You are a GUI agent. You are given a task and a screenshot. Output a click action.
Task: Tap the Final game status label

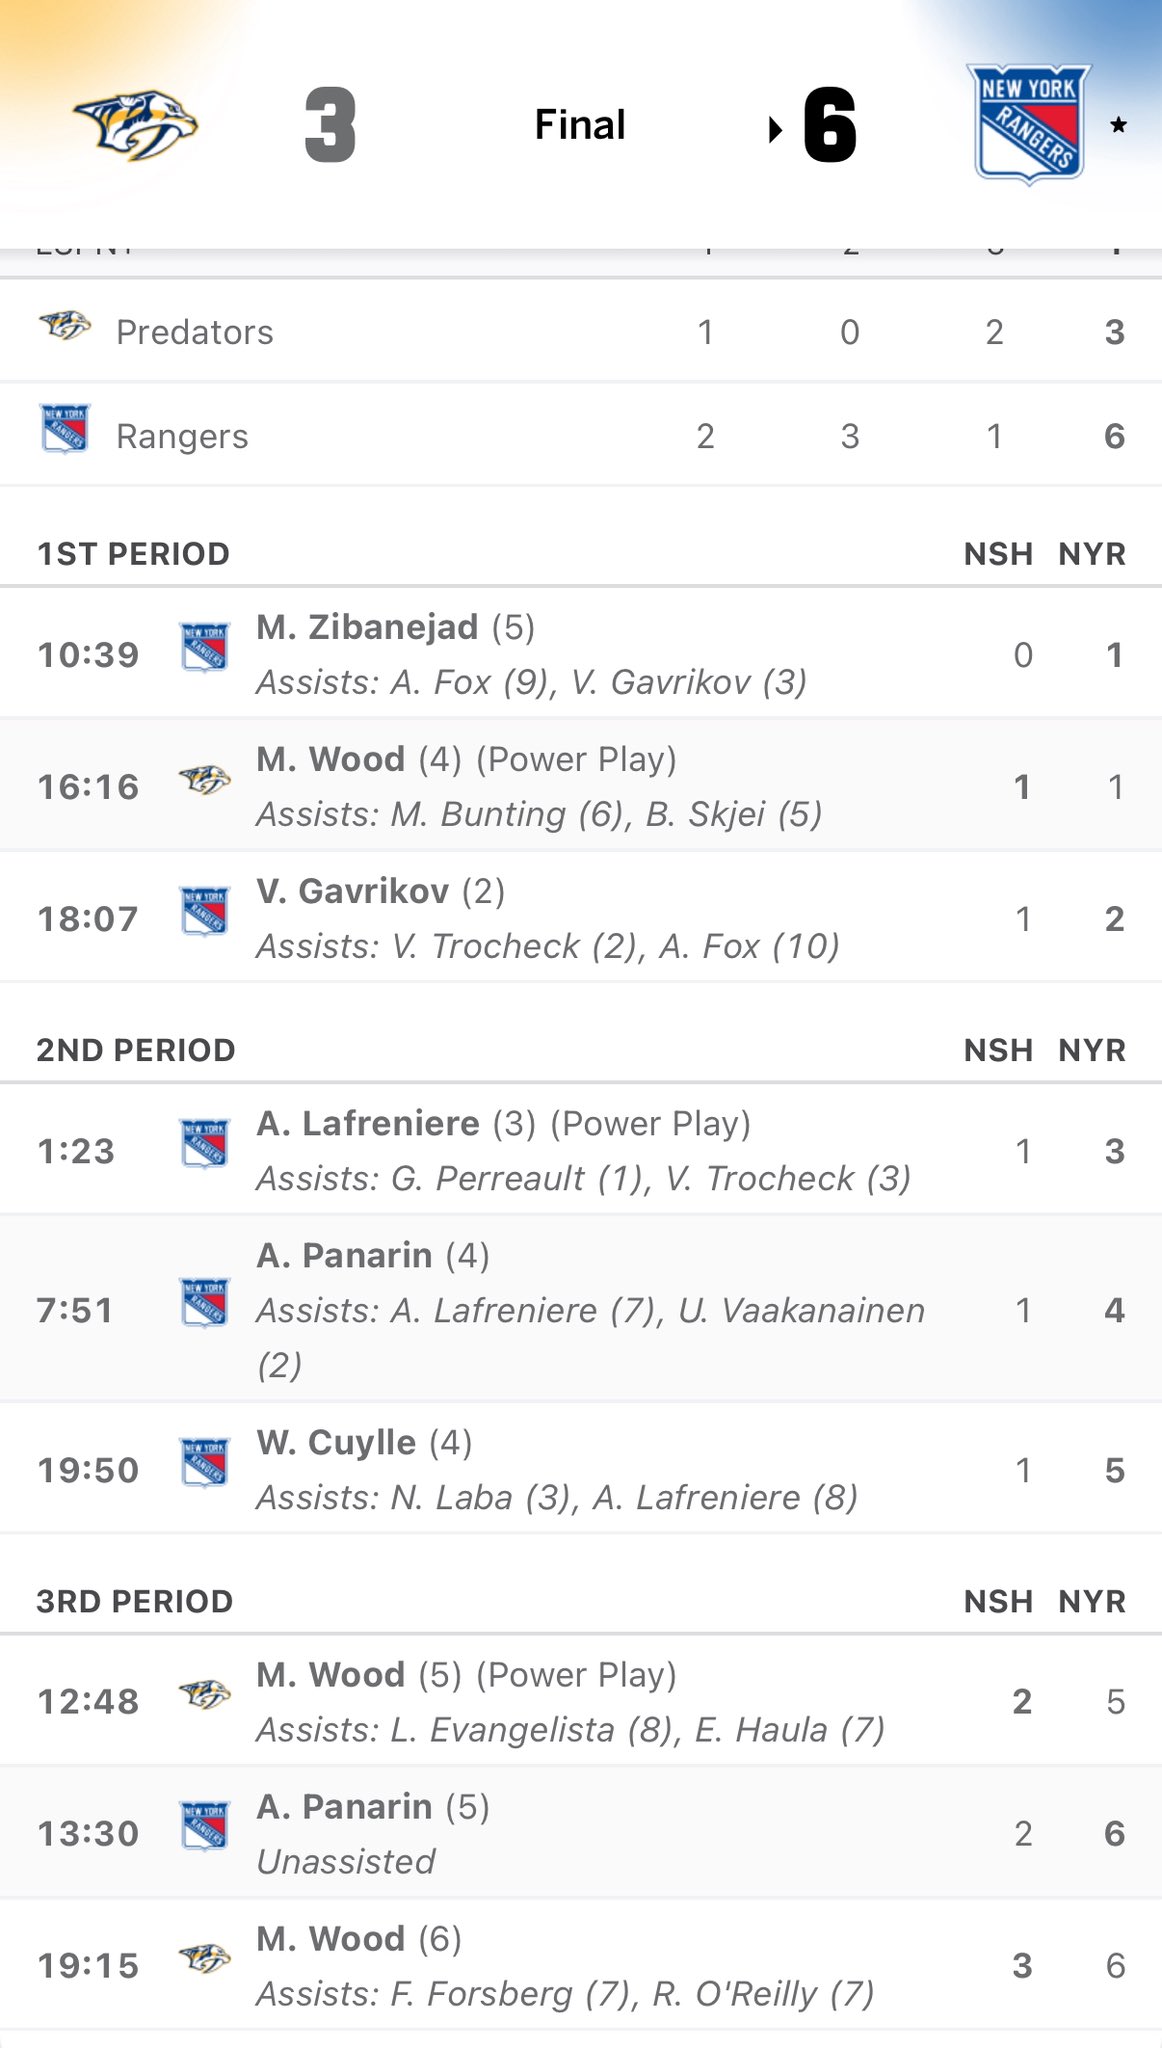pyautogui.click(x=580, y=125)
